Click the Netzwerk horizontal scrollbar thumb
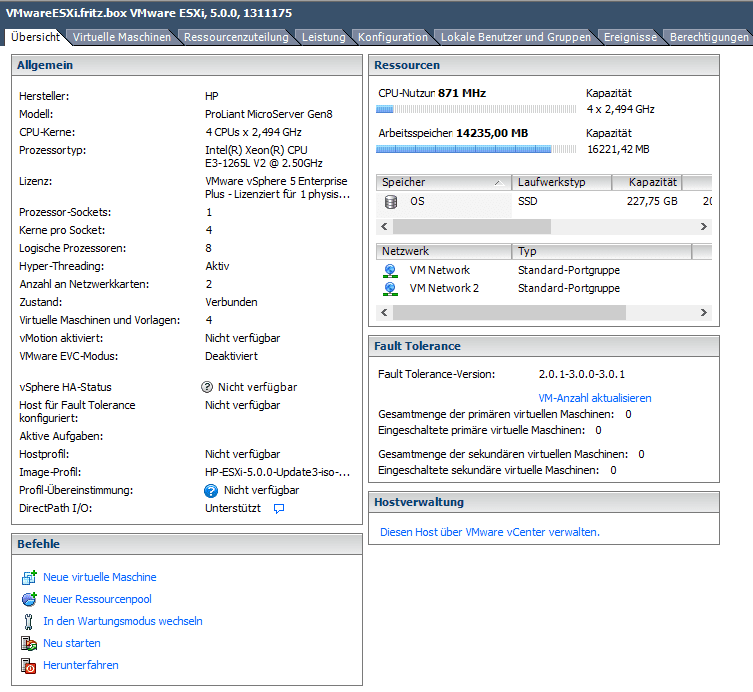Image resolution: width=753 pixels, height=692 pixels. tap(510, 313)
